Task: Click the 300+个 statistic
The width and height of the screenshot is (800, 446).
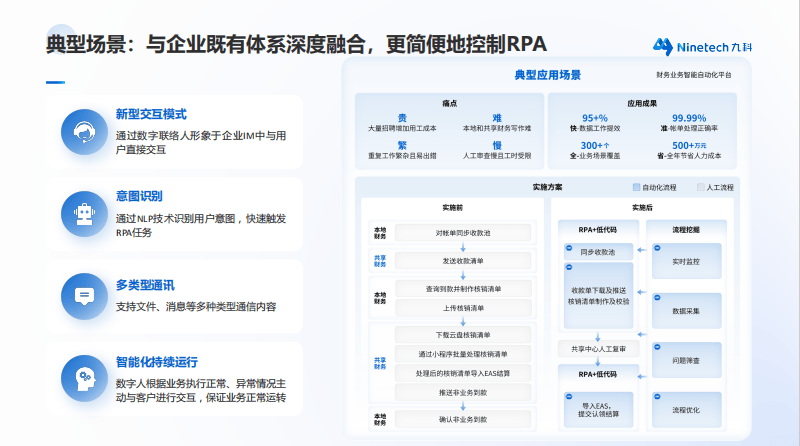Action: pyautogui.click(x=595, y=145)
